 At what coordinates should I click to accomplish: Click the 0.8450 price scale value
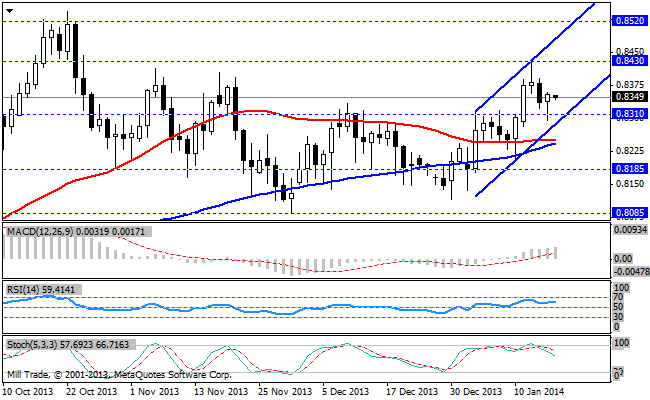(x=630, y=52)
